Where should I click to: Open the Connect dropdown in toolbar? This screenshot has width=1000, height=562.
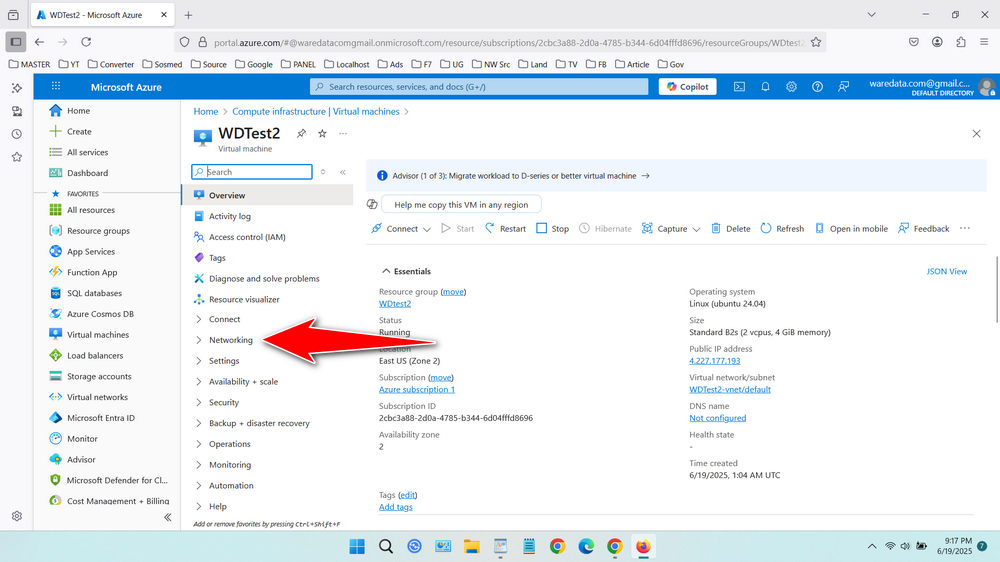pyautogui.click(x=401, y=228)
